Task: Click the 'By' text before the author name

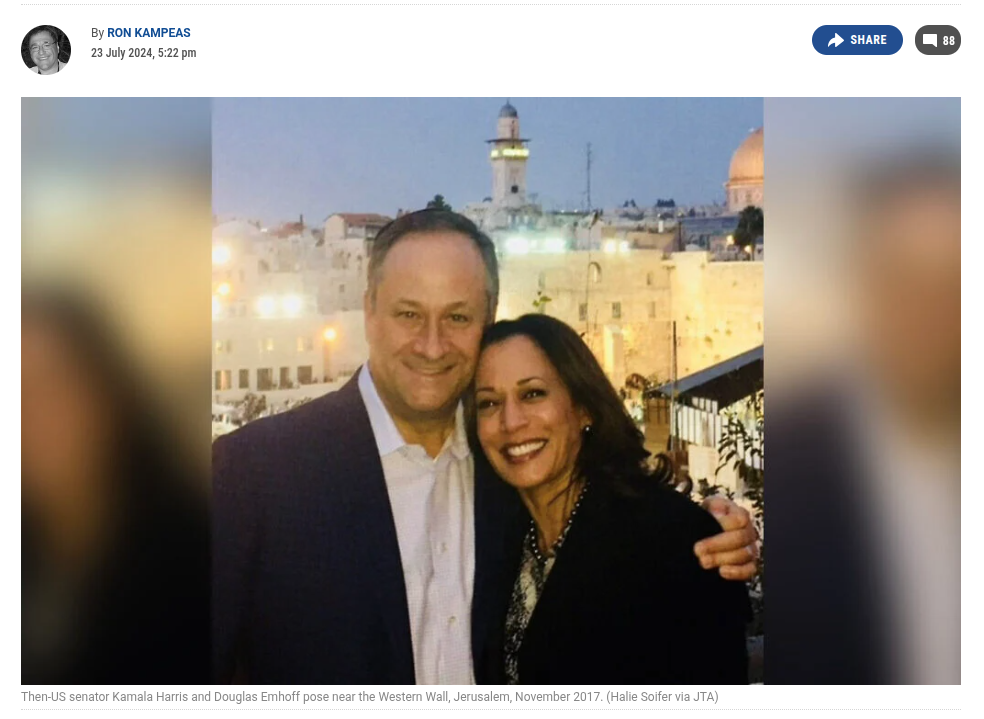Action: (x=97, y=33)
